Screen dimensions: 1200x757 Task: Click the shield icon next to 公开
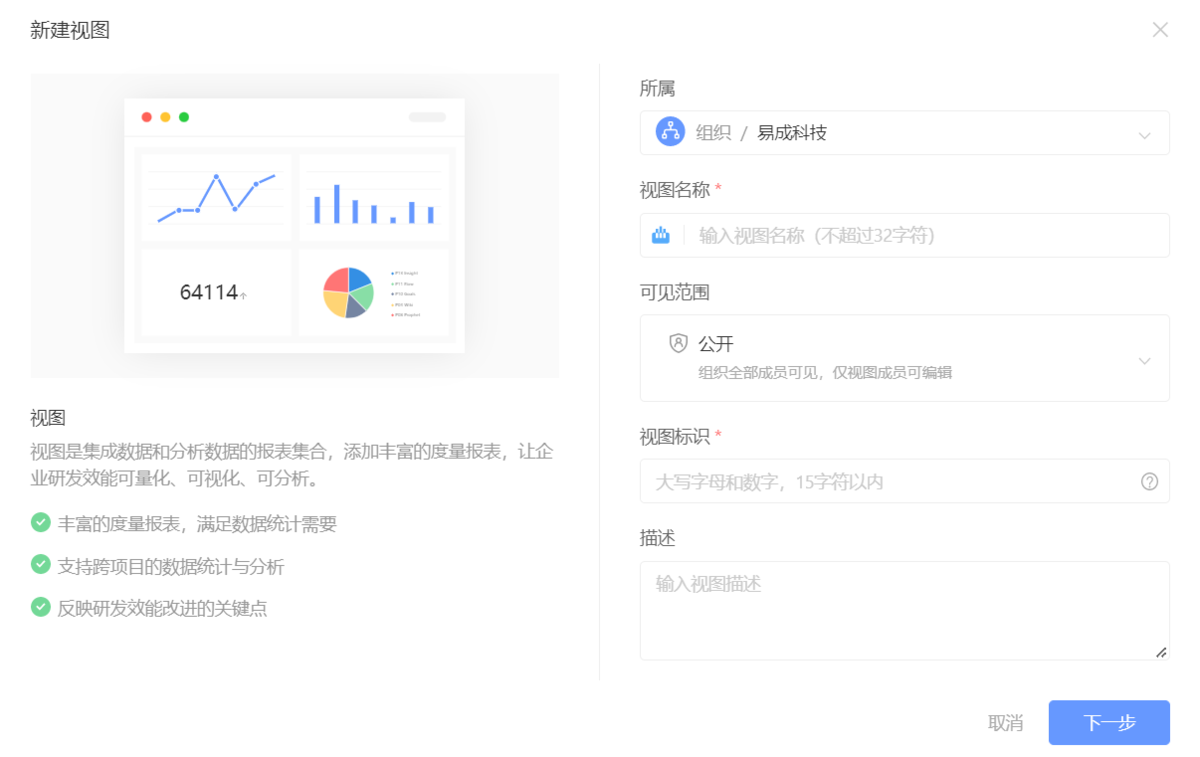click(x=678, y=343)
